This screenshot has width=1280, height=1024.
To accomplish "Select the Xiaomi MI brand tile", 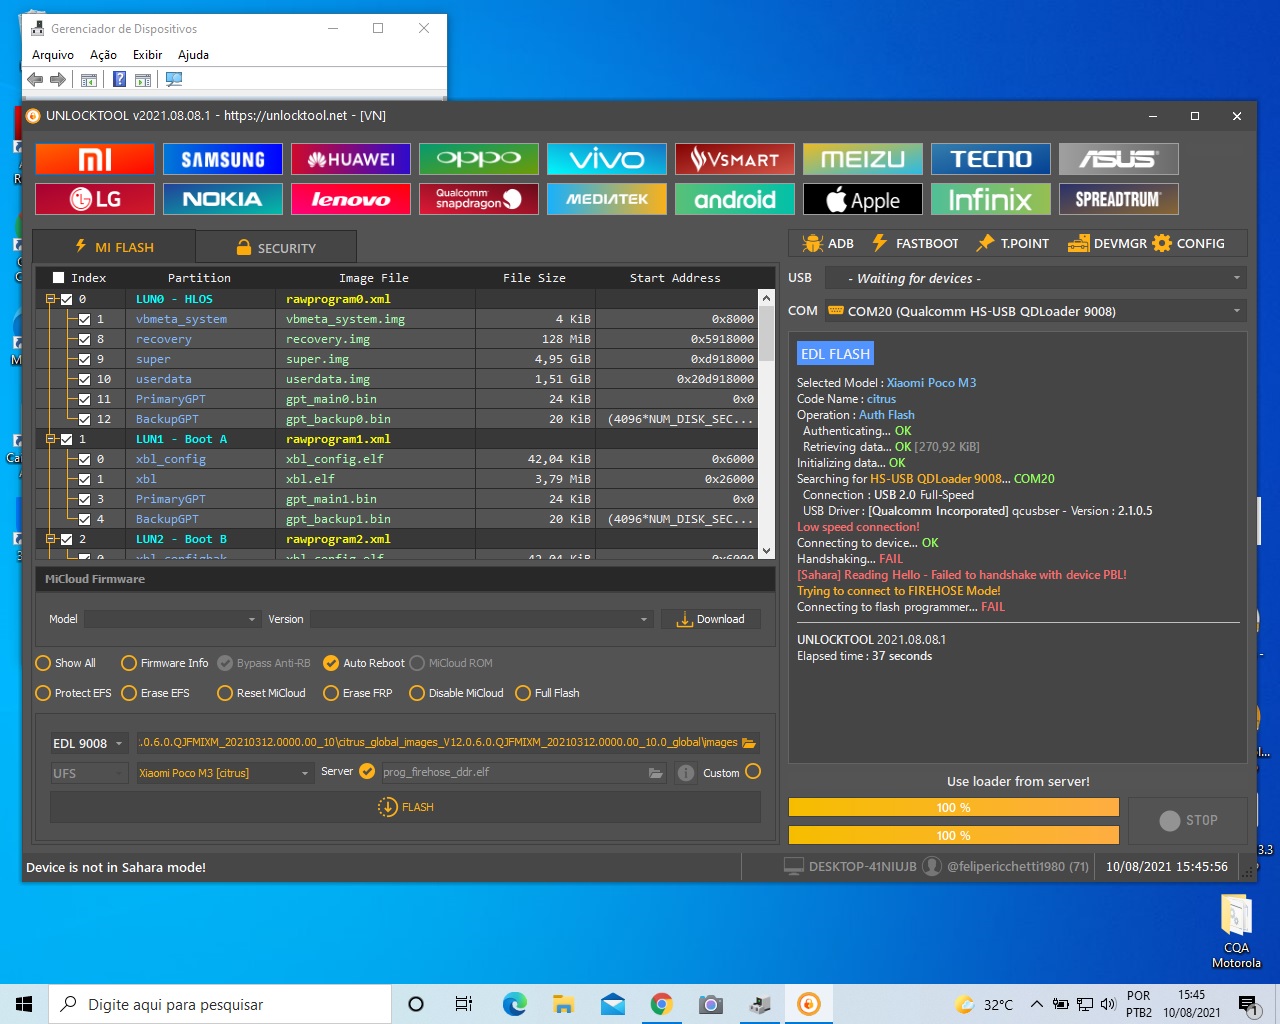I will tap(95, 159).
